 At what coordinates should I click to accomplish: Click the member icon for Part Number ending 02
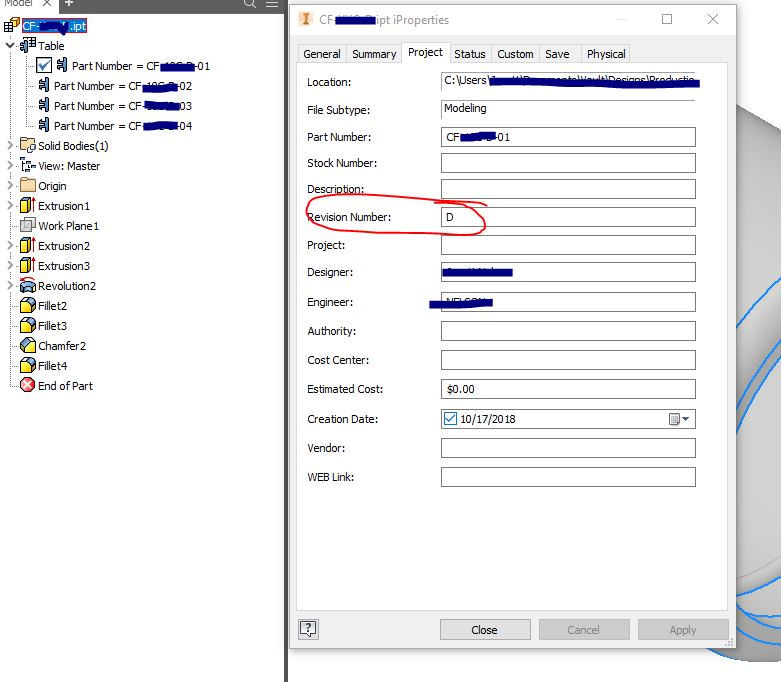click(44, 85)
